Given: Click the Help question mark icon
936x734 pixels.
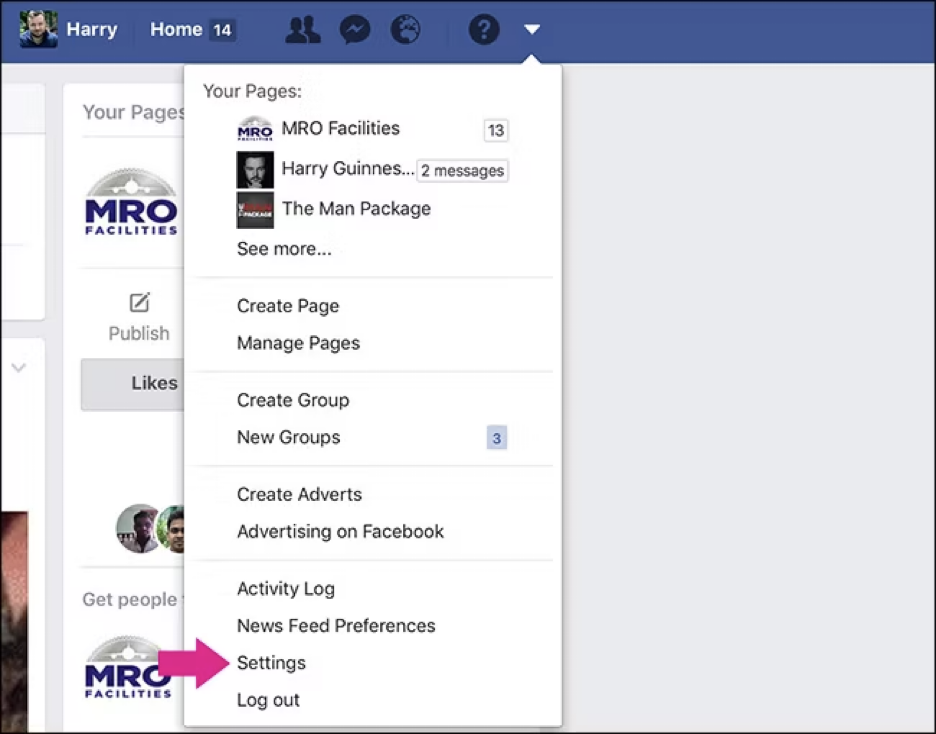Looking at the screenshot, I should [x=484, y=30].
